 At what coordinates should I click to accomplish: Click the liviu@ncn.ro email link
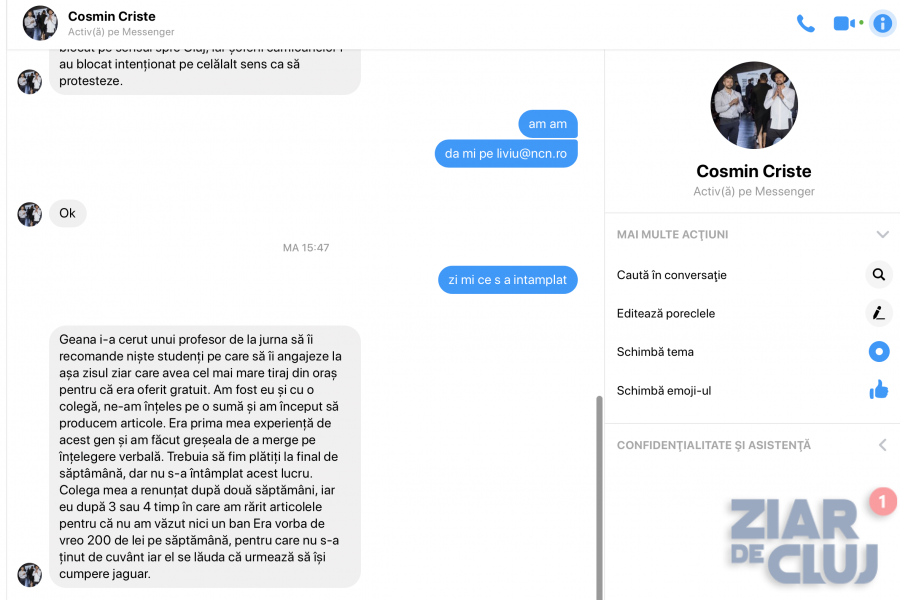[x=532, y=153]
